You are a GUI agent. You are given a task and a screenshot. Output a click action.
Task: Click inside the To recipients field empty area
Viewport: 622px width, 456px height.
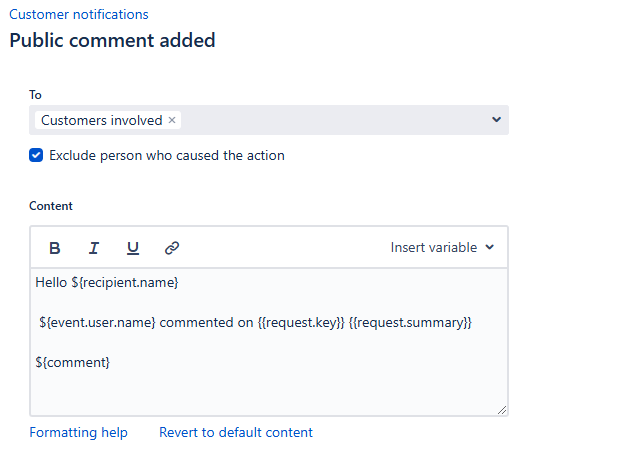(x=333, y=120)
